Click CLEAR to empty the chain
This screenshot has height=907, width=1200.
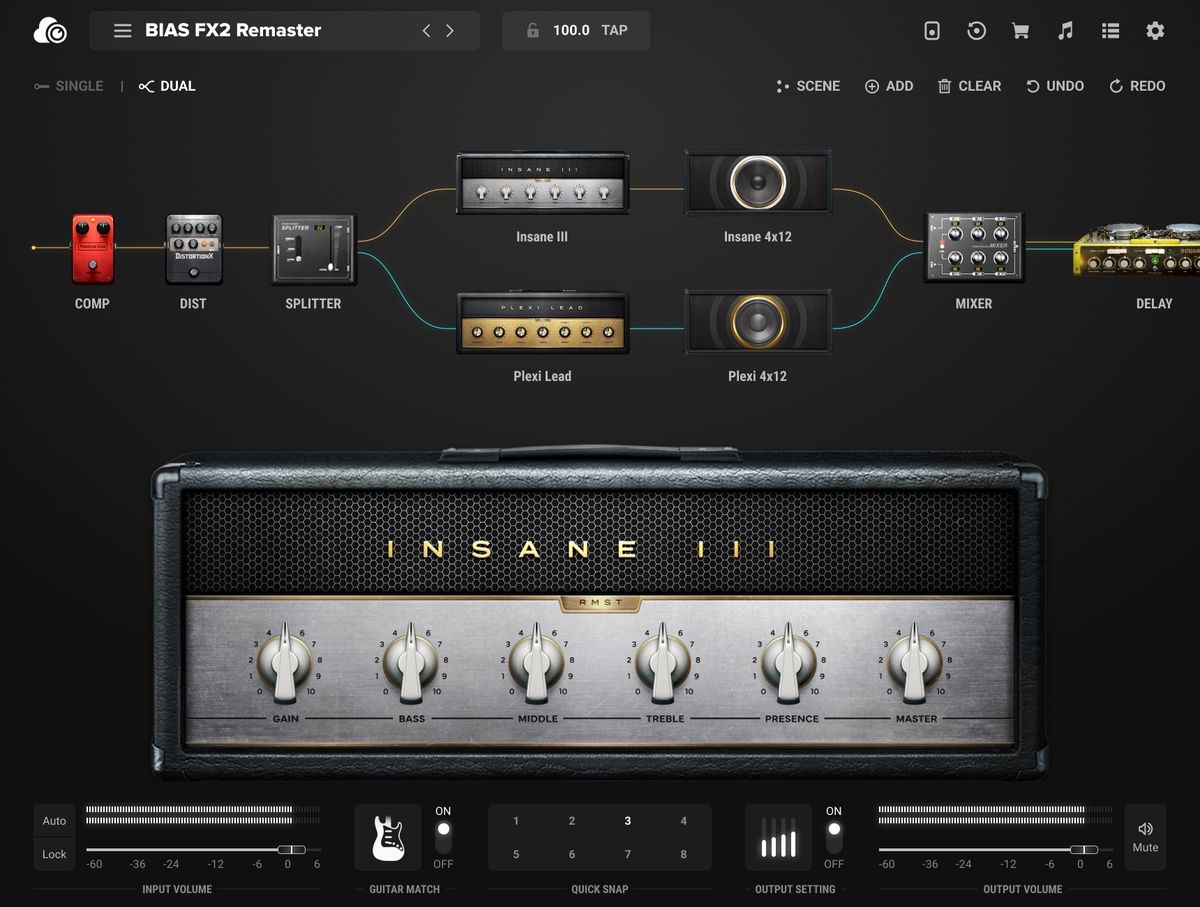969,86
